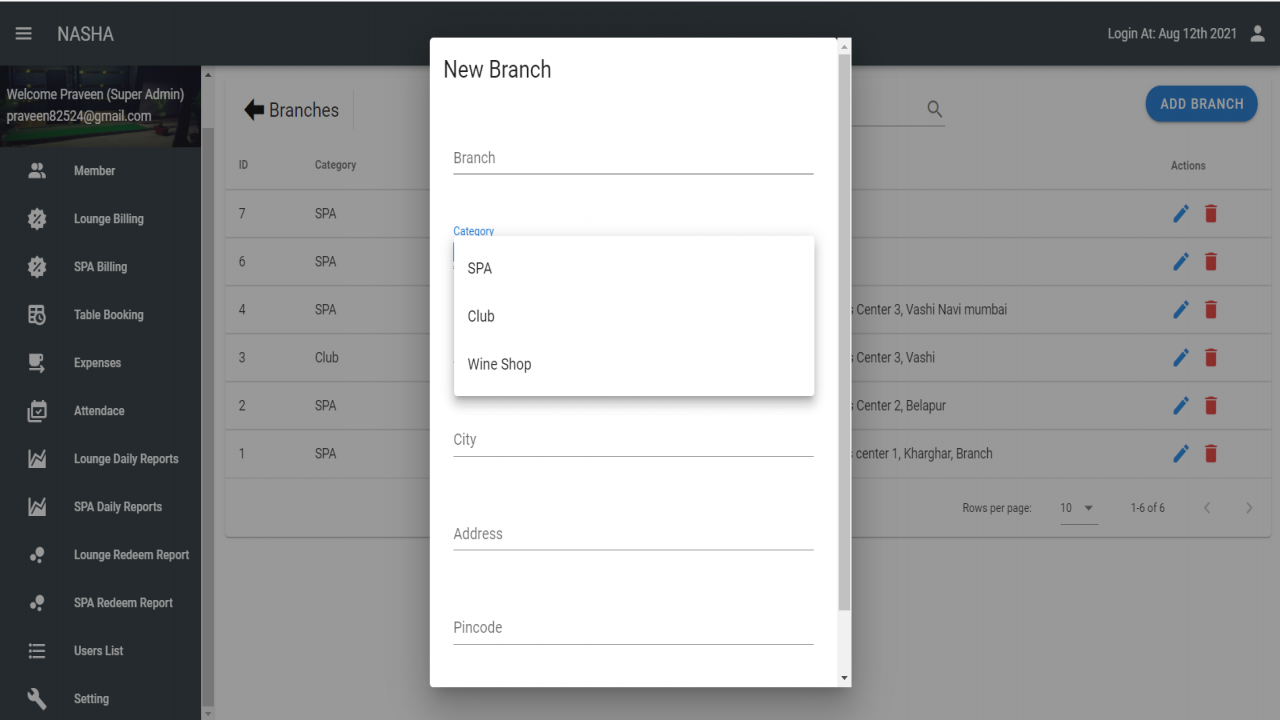
Task: Click the sidebar scrollbar up arrow
Action: pos(208,74)
